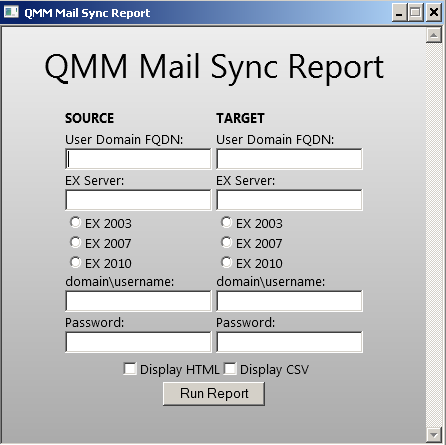Click the scrollbar up arrow

[x=434, y=35]
